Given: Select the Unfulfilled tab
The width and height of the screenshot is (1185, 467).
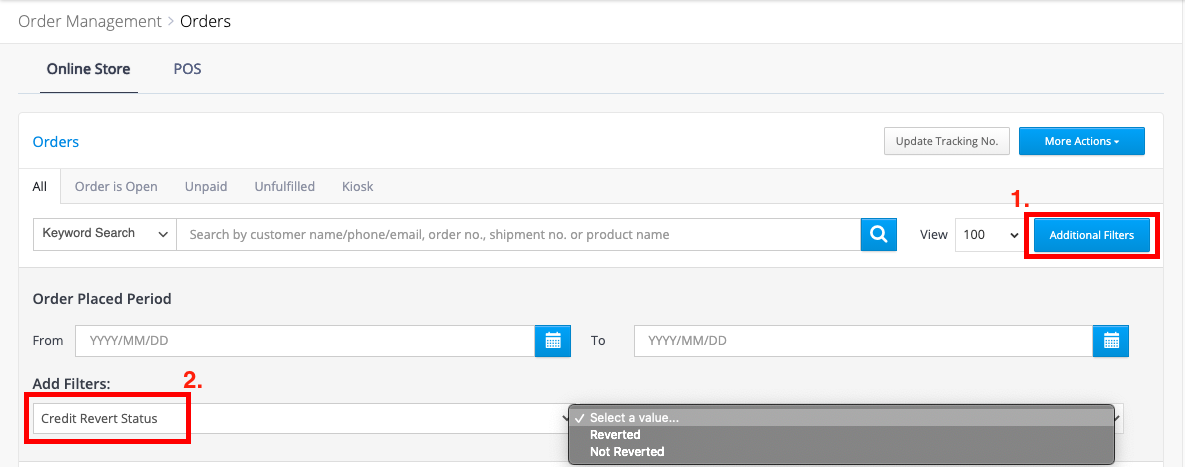Looking at the screenshot, I should [285, 186].
